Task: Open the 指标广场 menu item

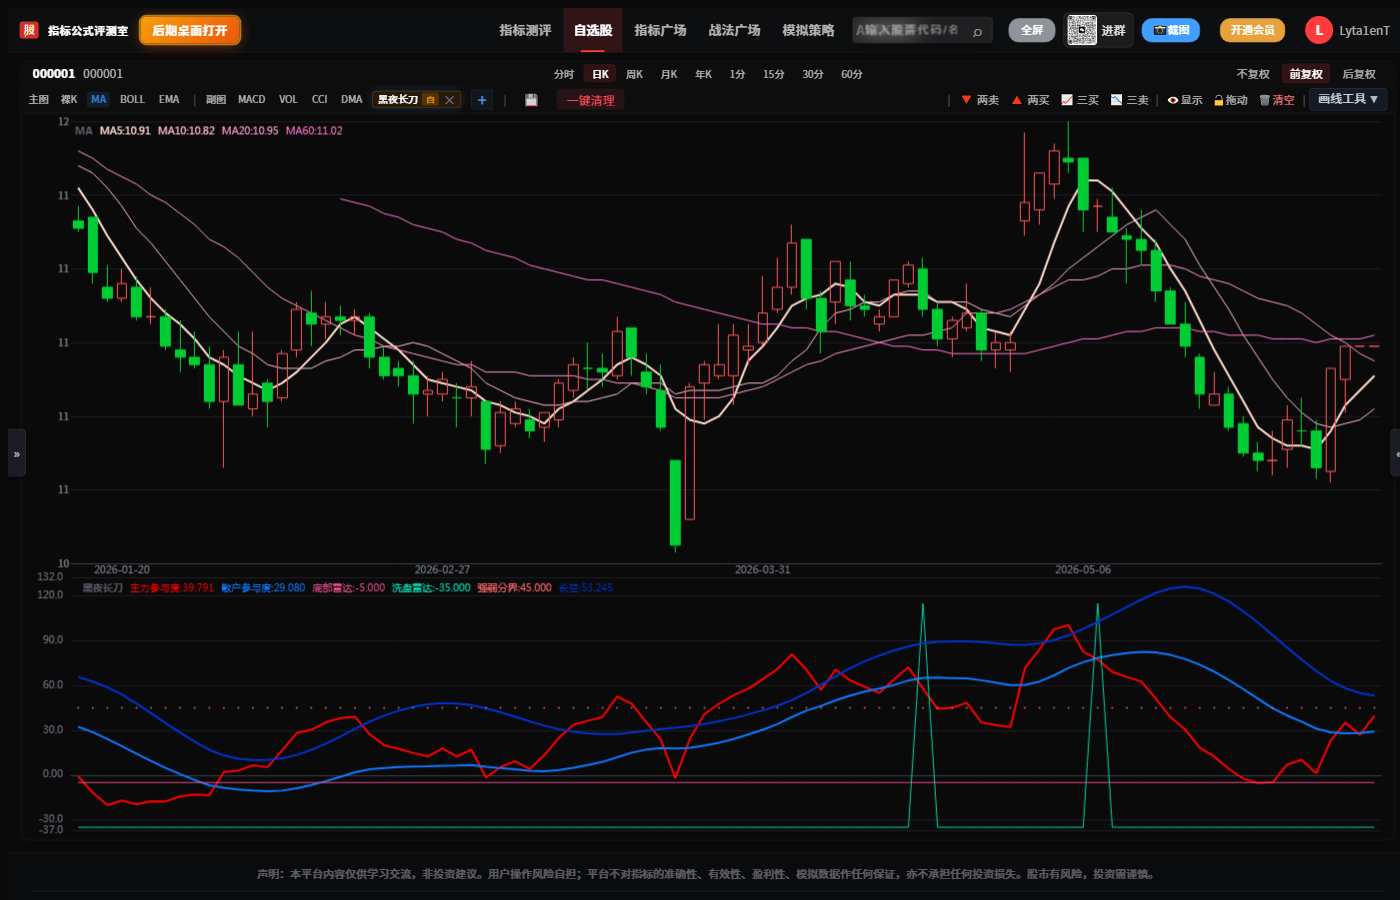Action: [660, 30]
